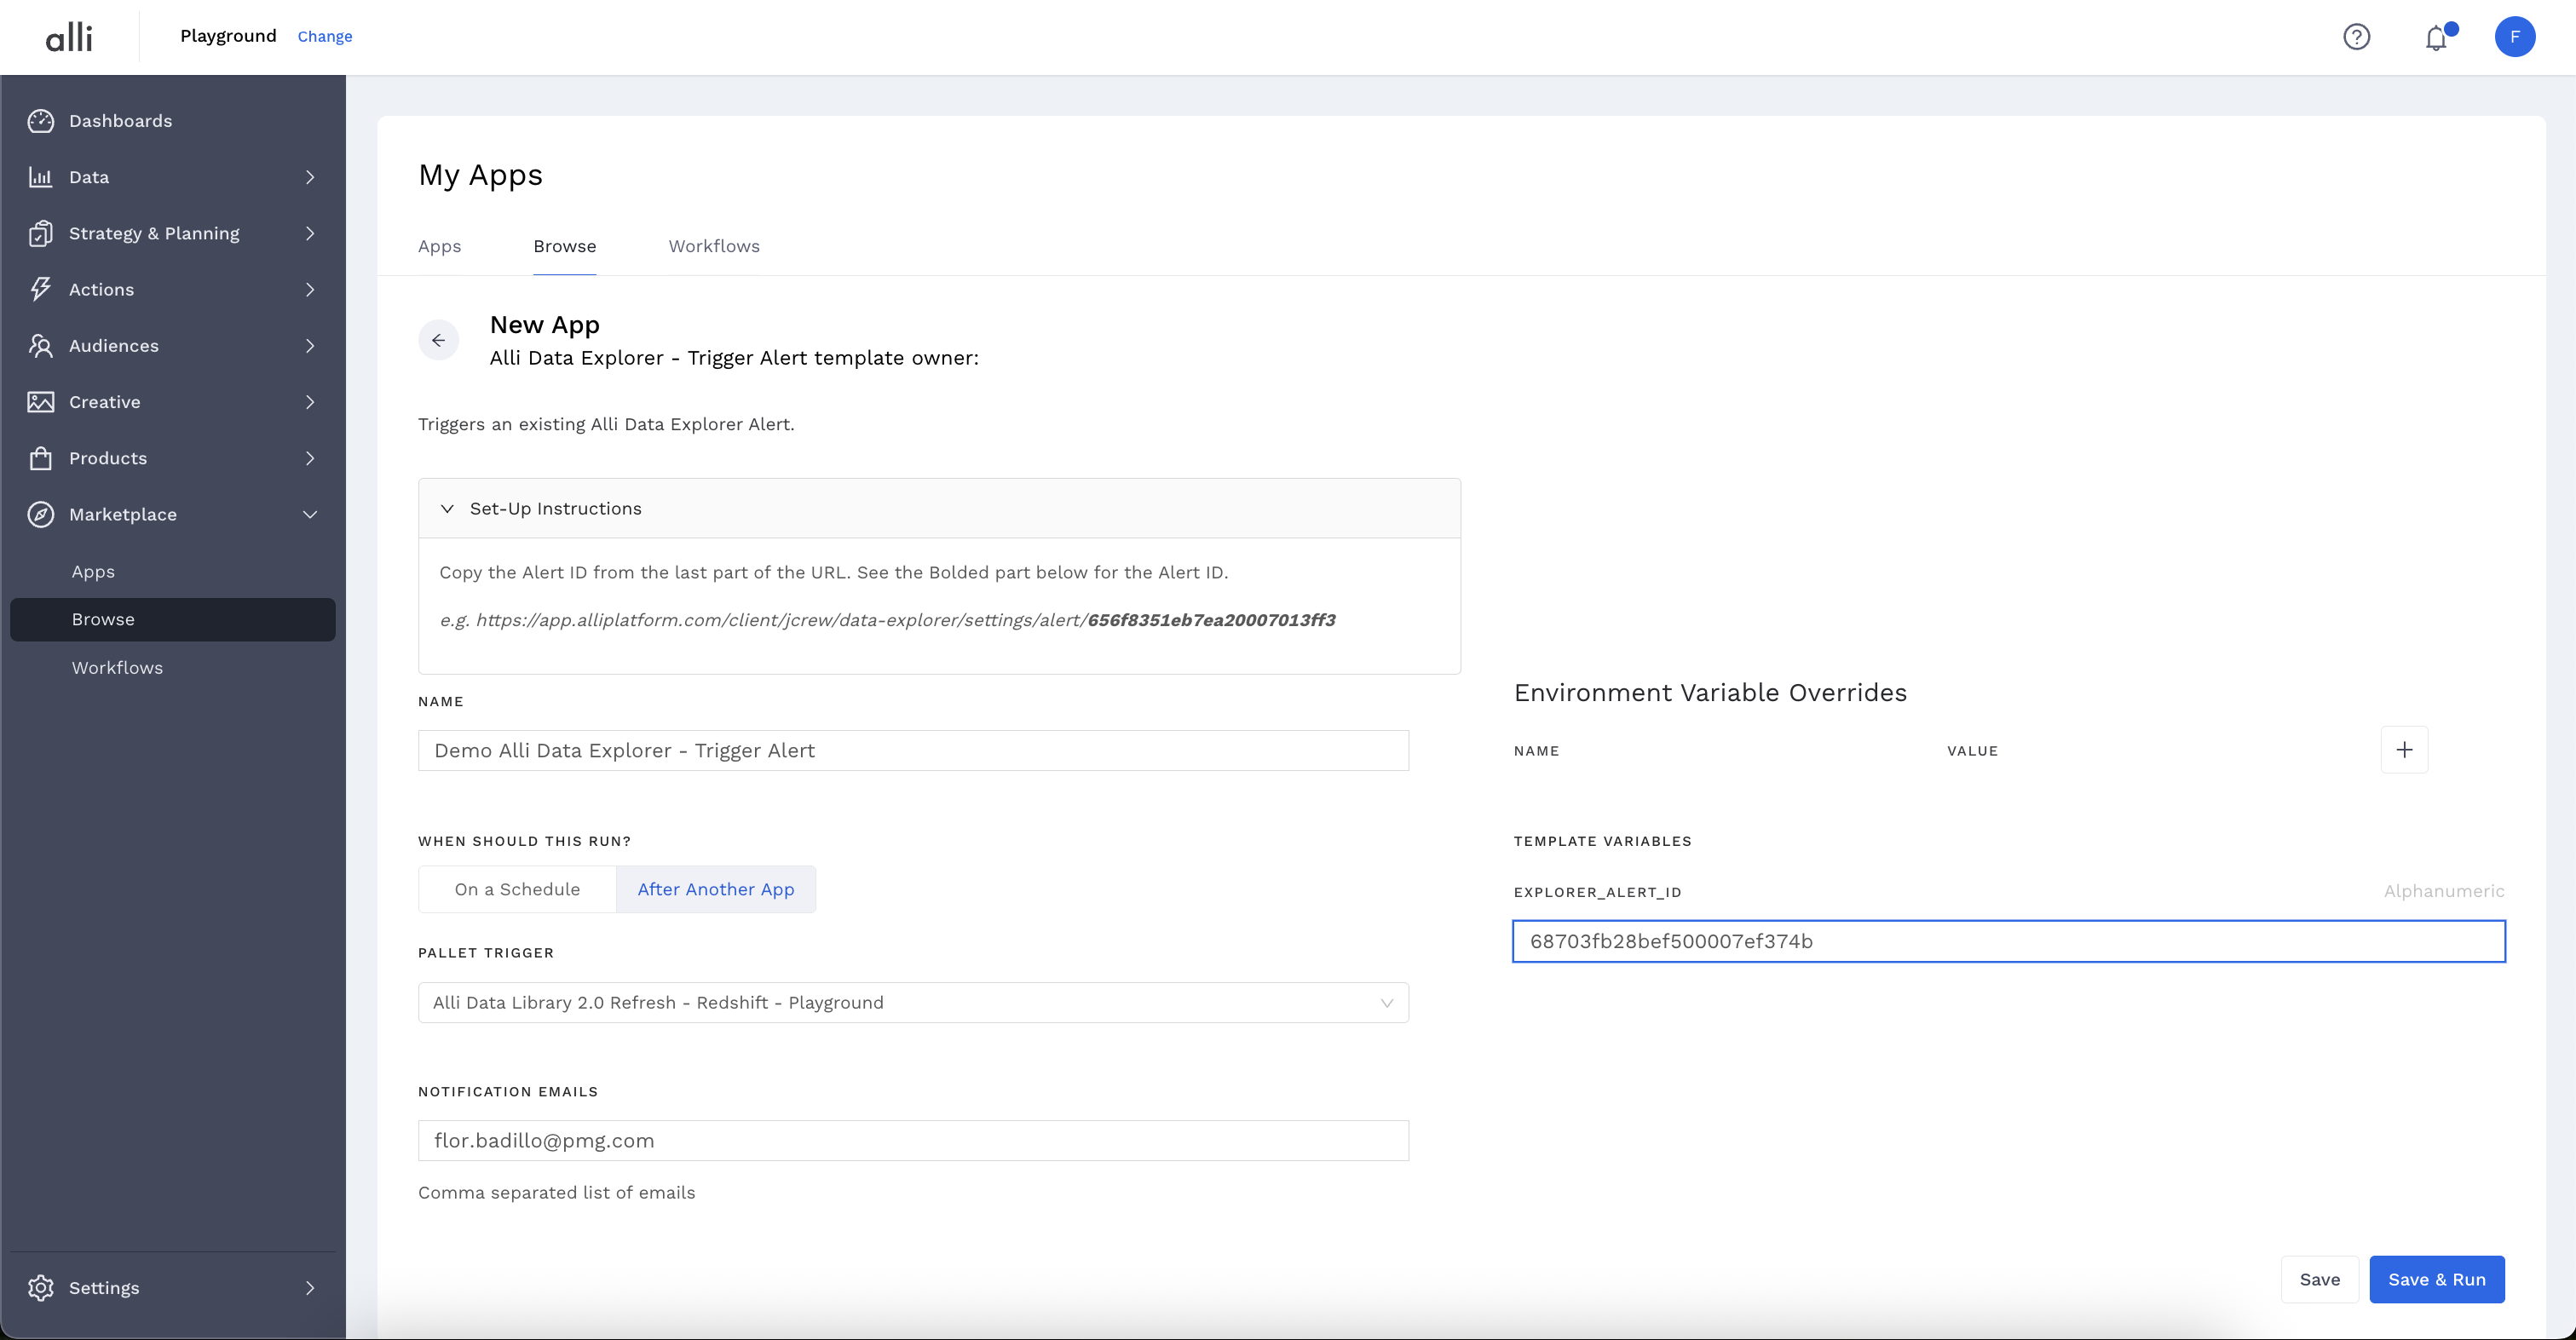Collapse the Marketplace sidebar menu
The width and height of the screenshot is (2576, 1340).
[x=310, y=514]
